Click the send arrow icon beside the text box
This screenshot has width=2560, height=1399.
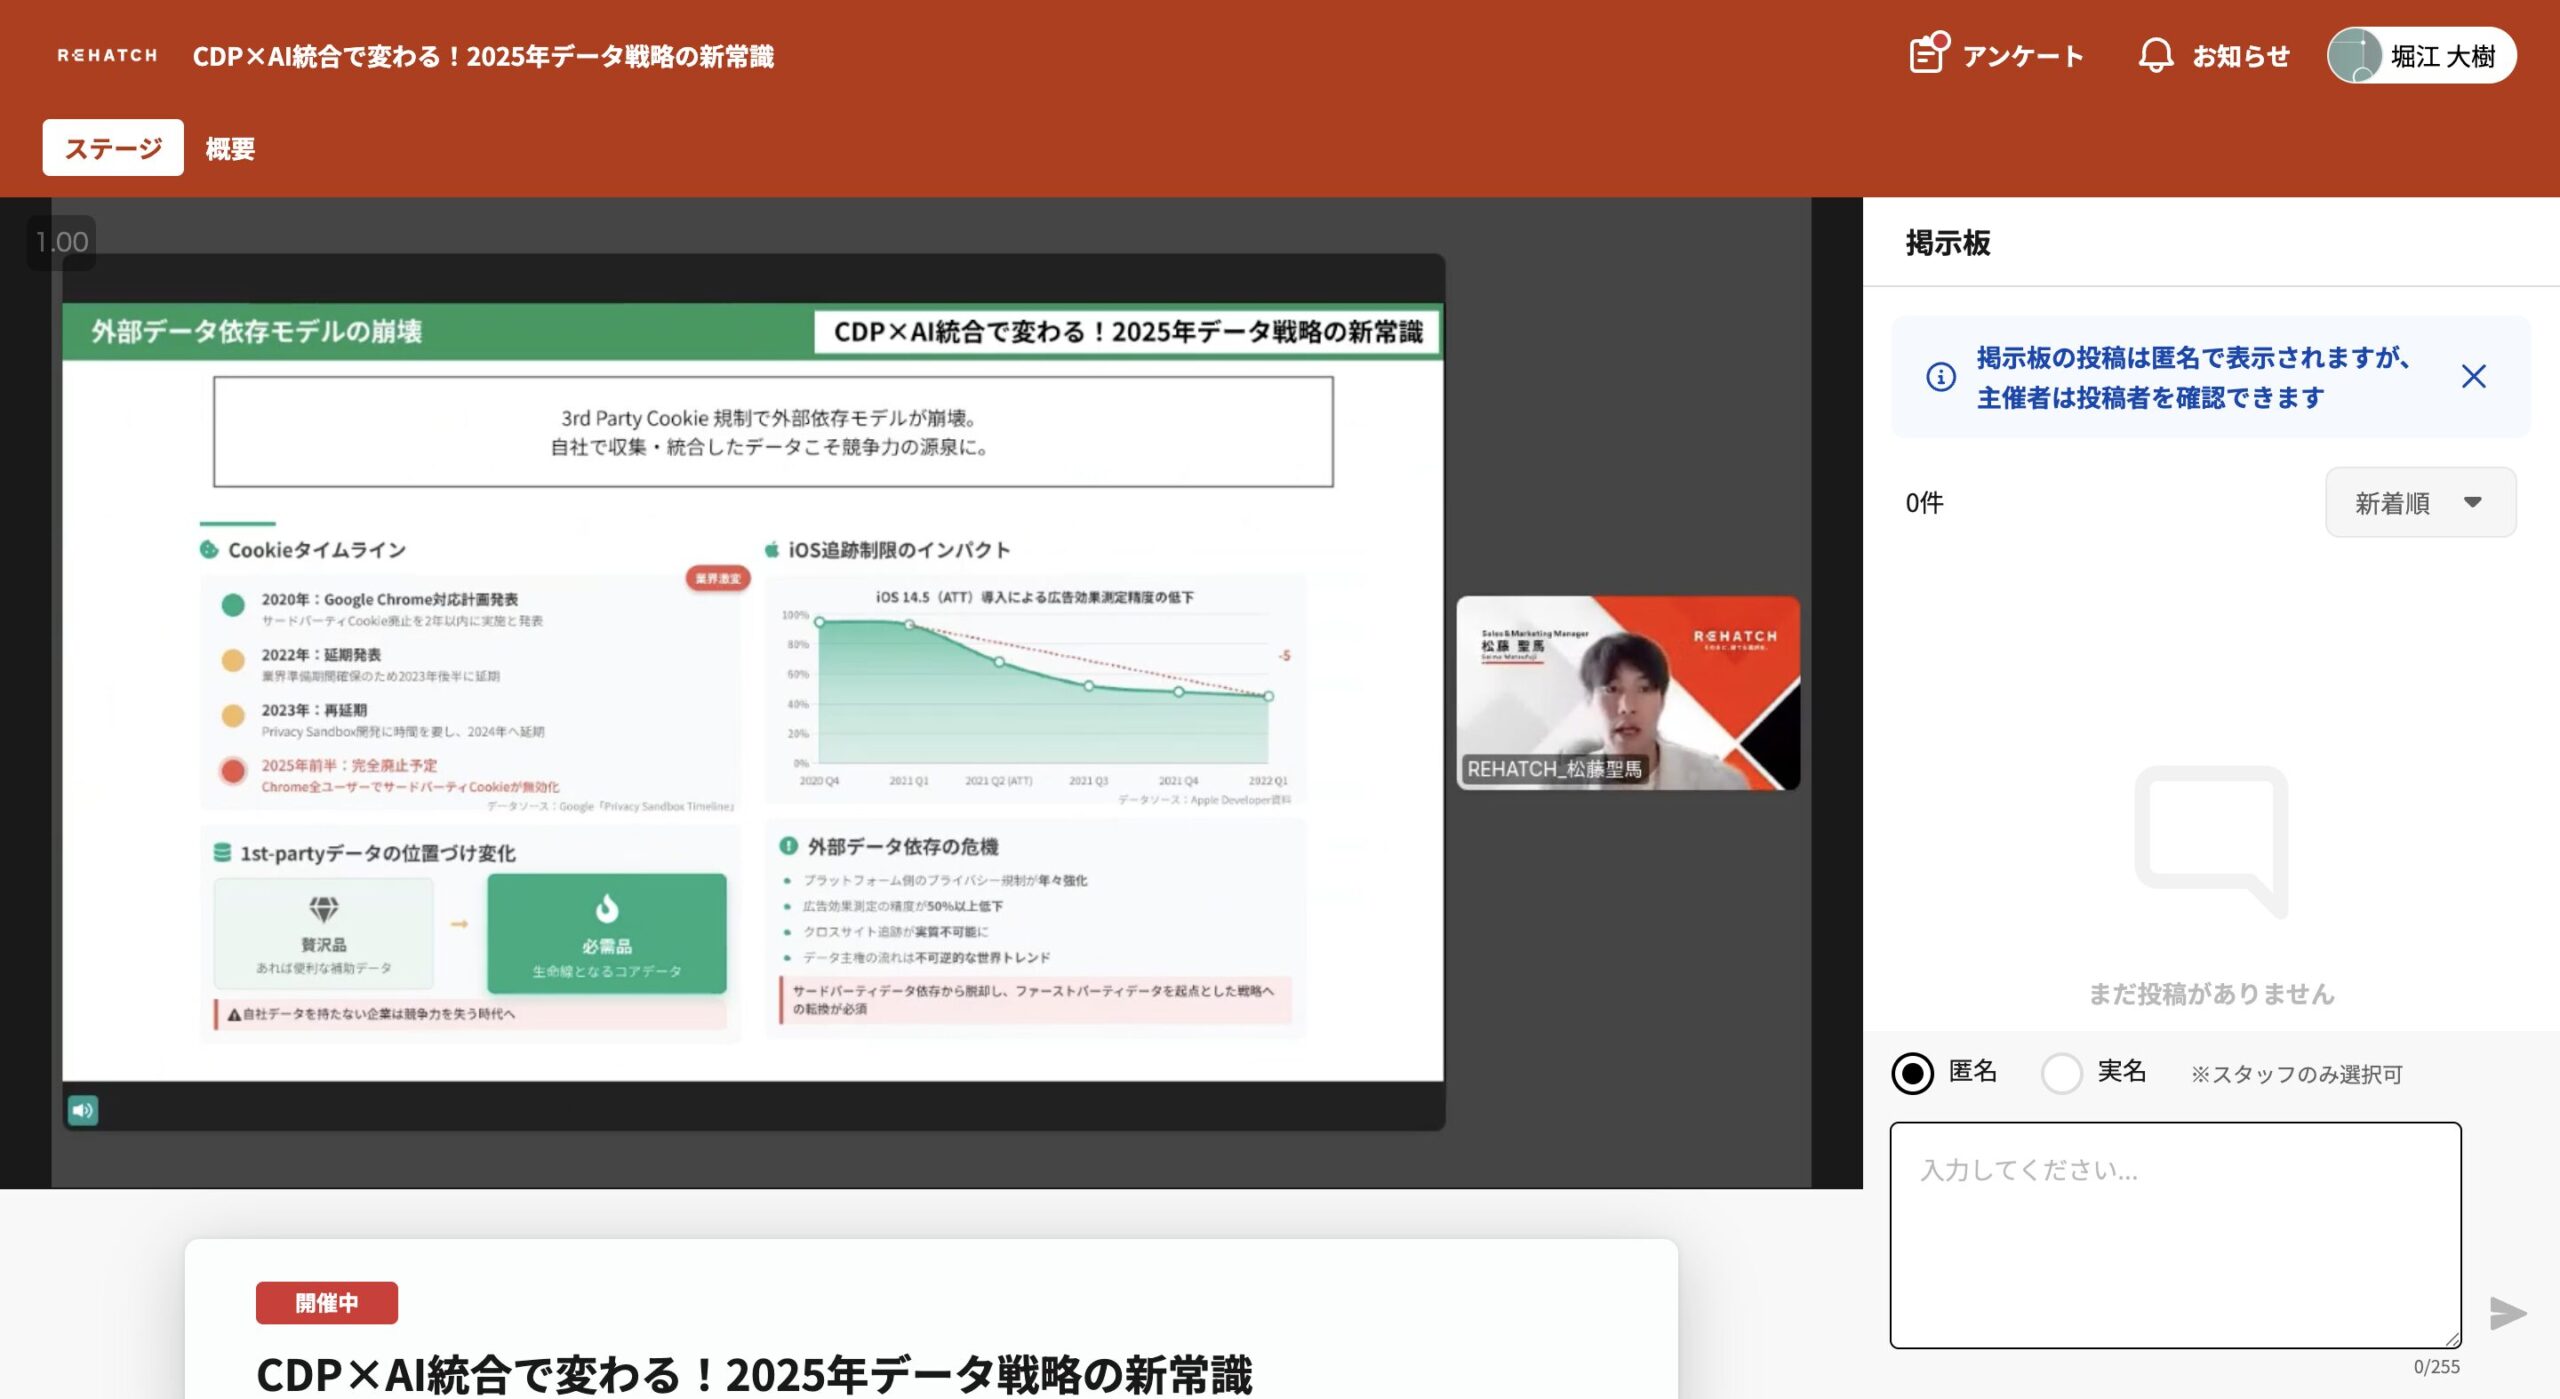pos(2507,1313)
